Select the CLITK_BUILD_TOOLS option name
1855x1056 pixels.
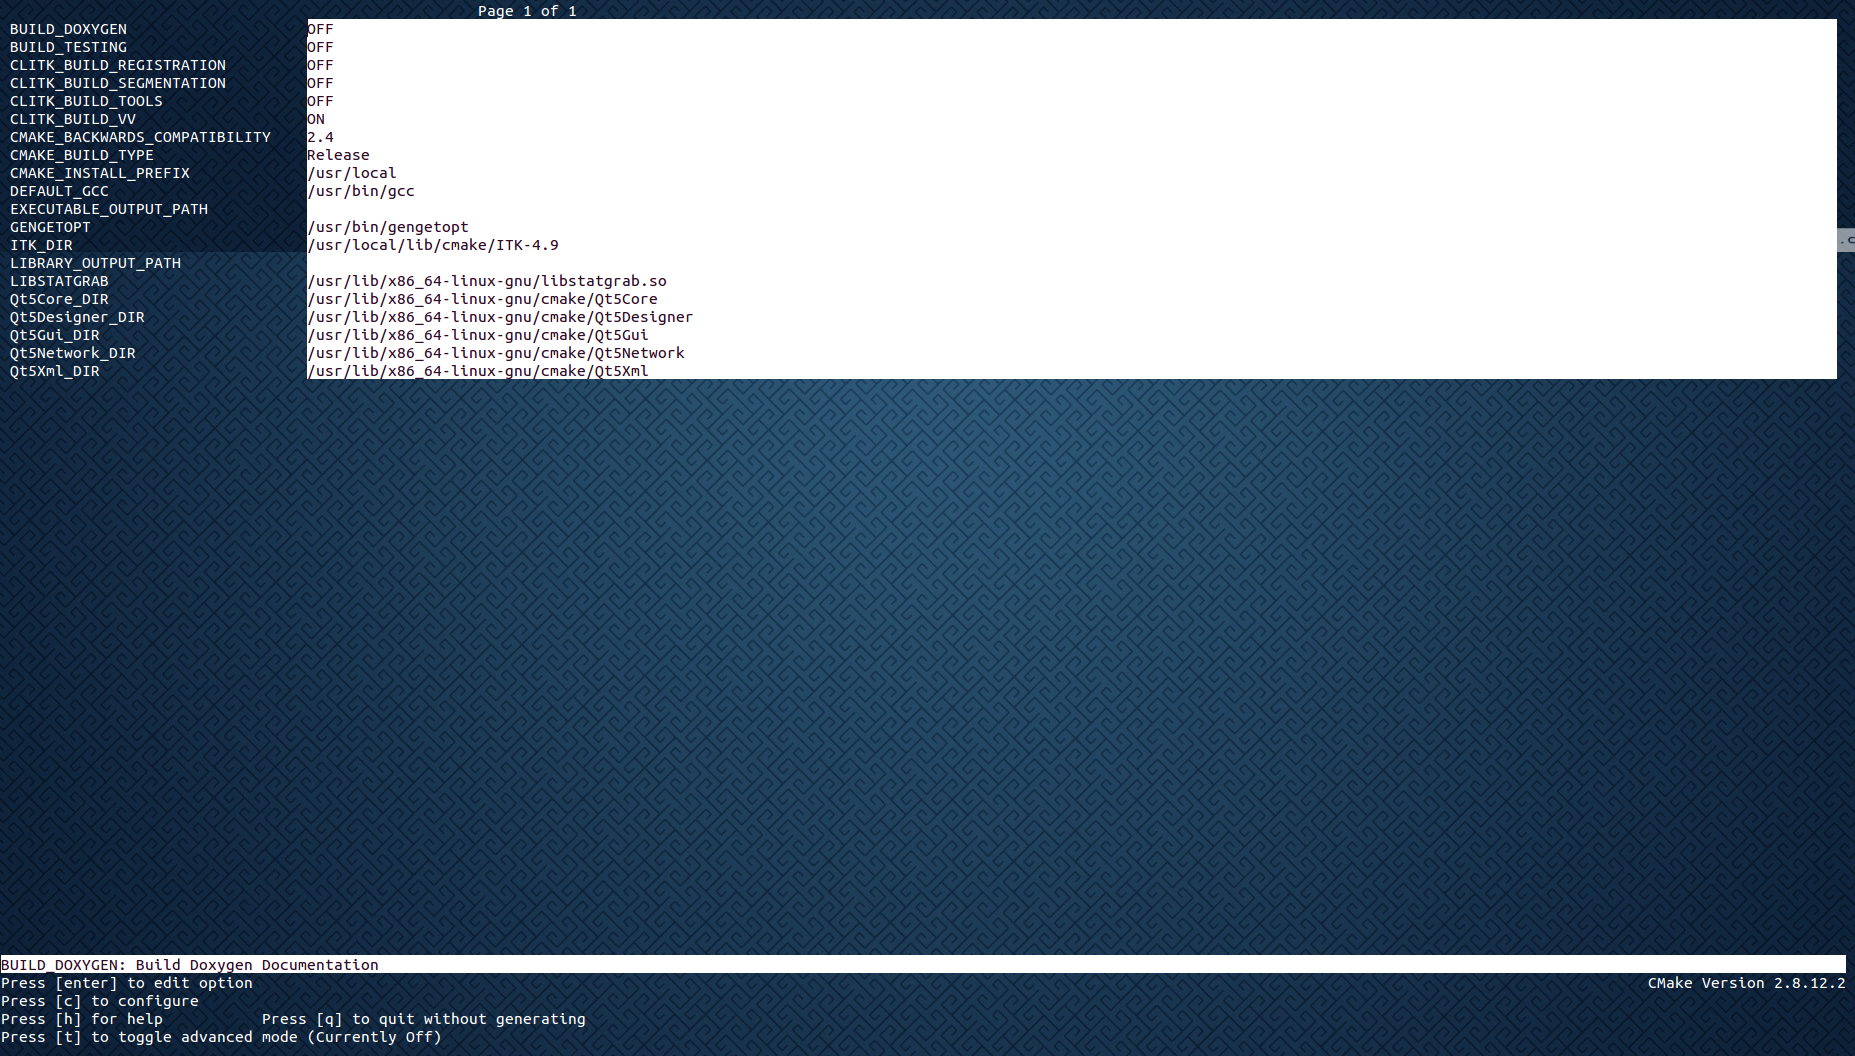86,101
